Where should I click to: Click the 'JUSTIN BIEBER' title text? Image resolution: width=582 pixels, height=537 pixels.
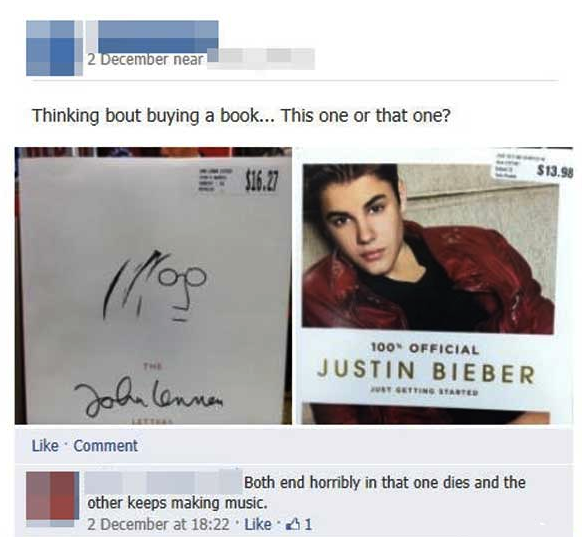click(x=426, y=371)
